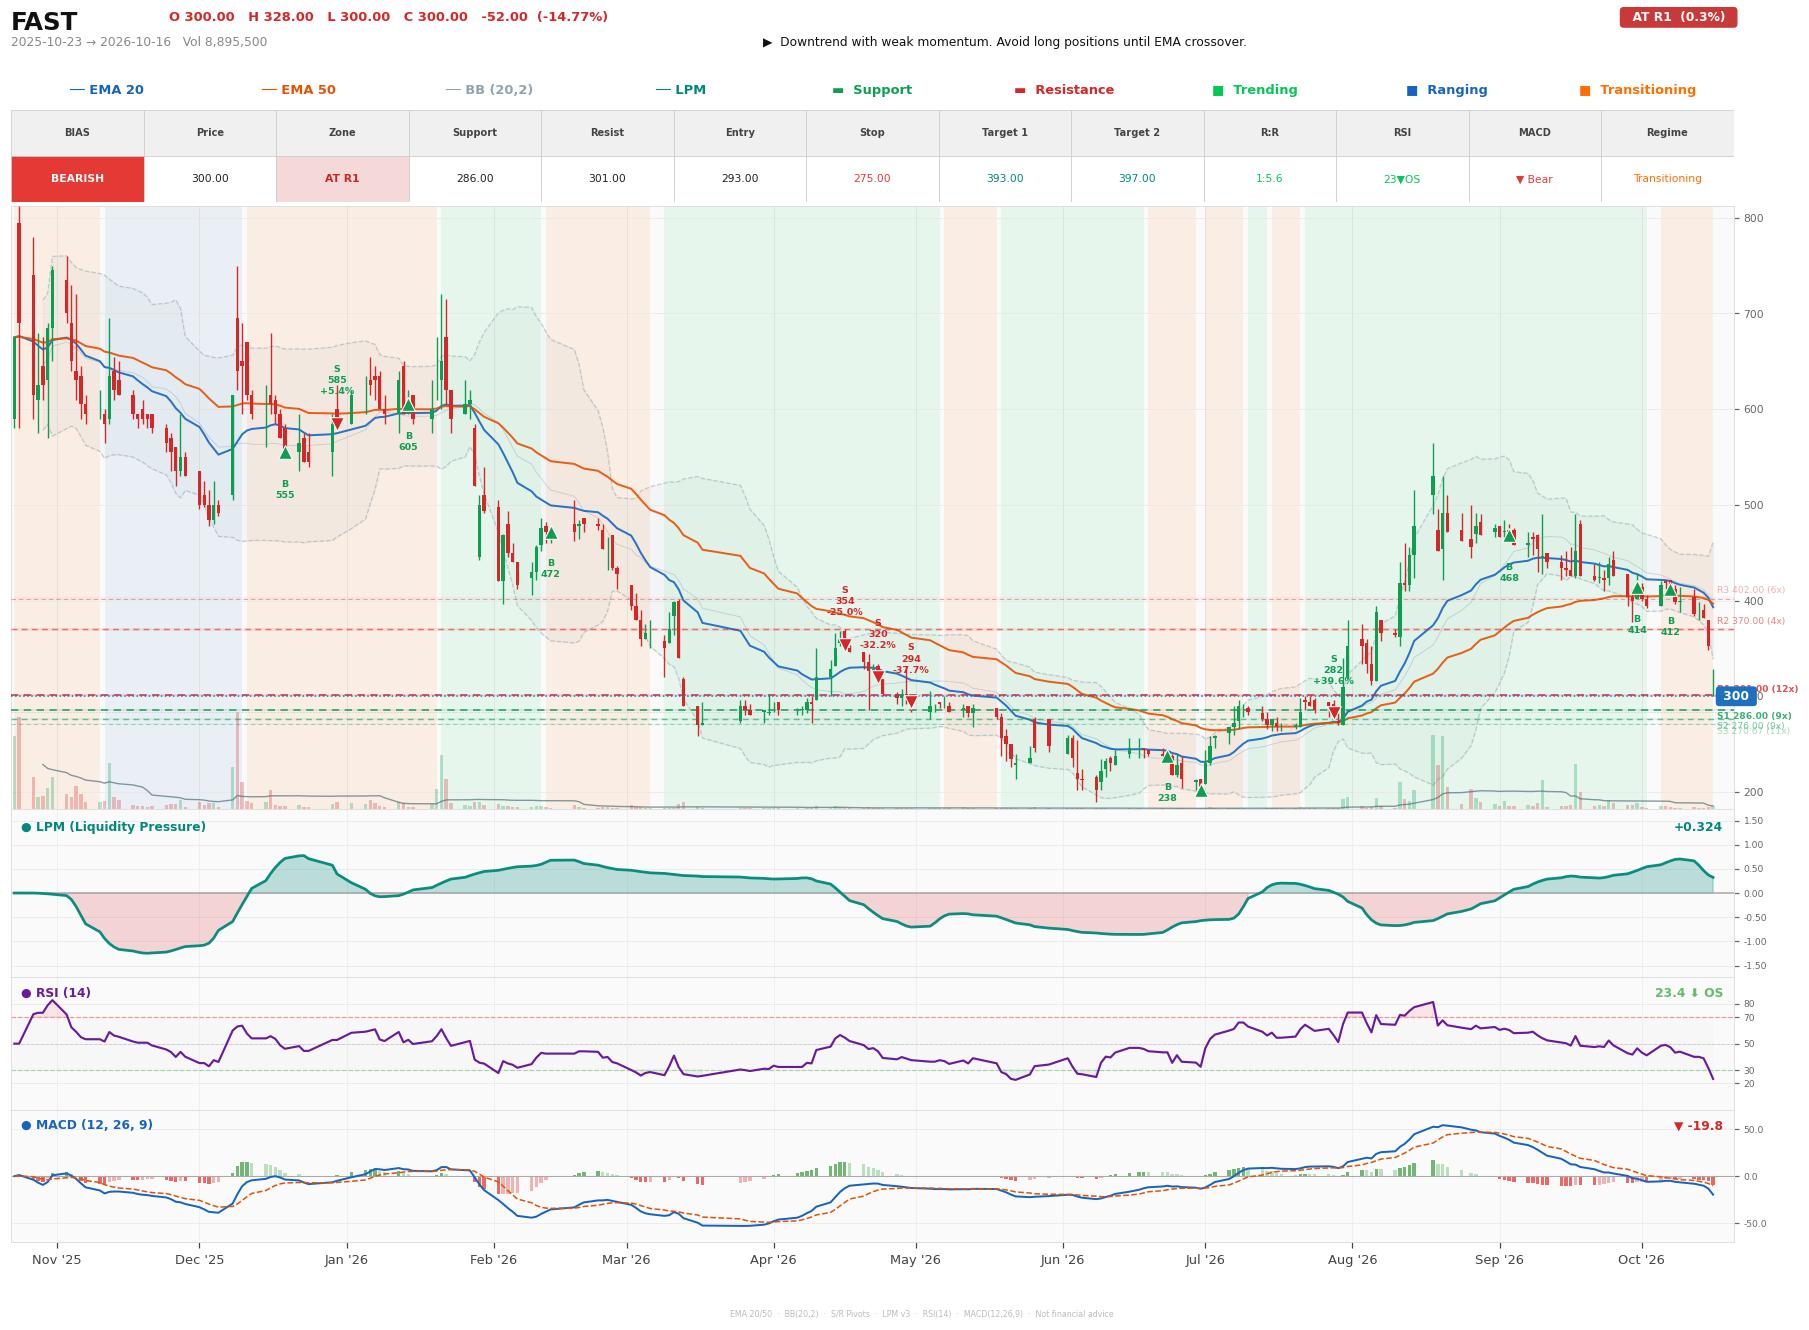
Task: Click the B 468 buy signal label
Action: [1509, 573]
